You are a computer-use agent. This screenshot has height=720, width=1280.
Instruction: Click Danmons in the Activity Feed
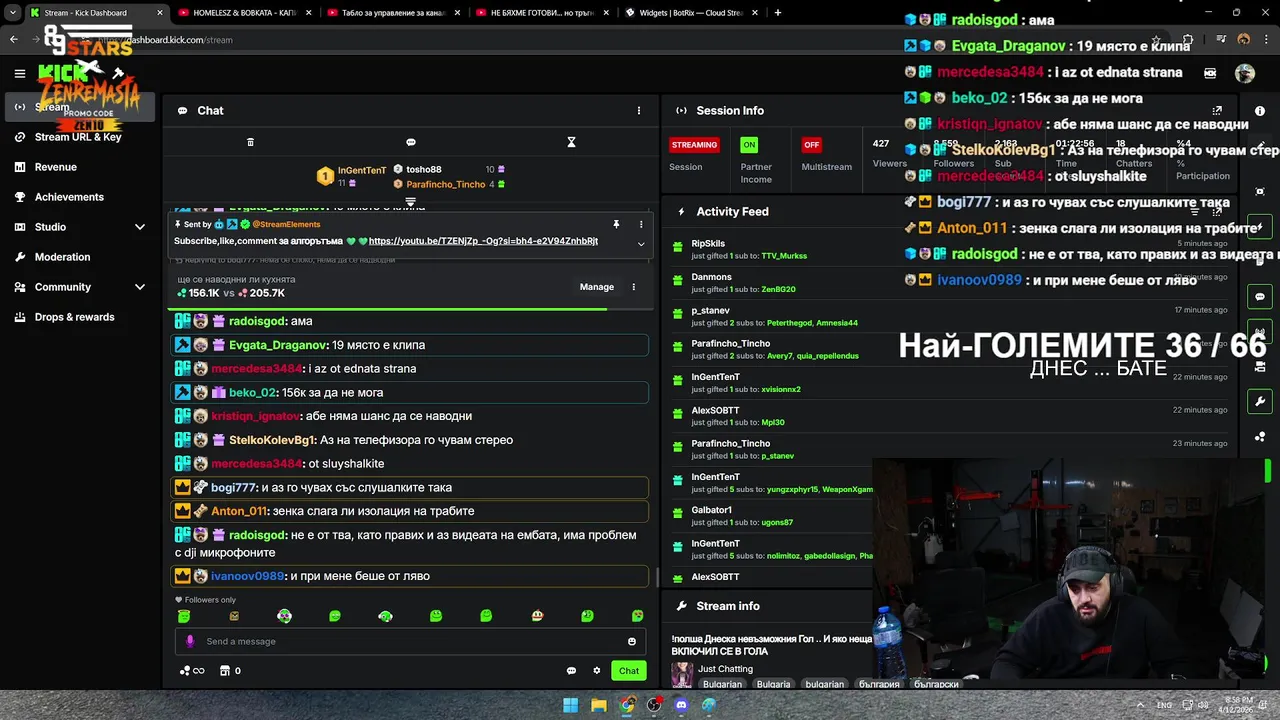[x=712, y=277]
